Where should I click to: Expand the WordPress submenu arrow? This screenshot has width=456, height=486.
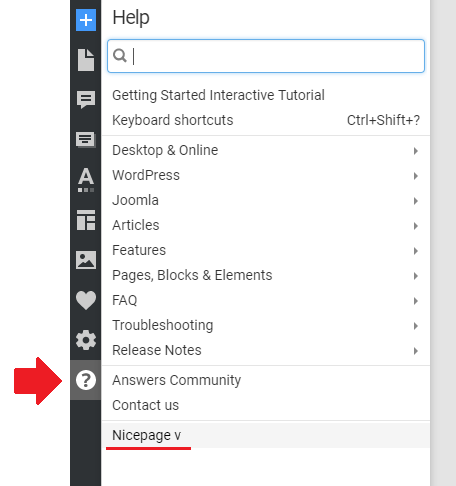[415, 176]
